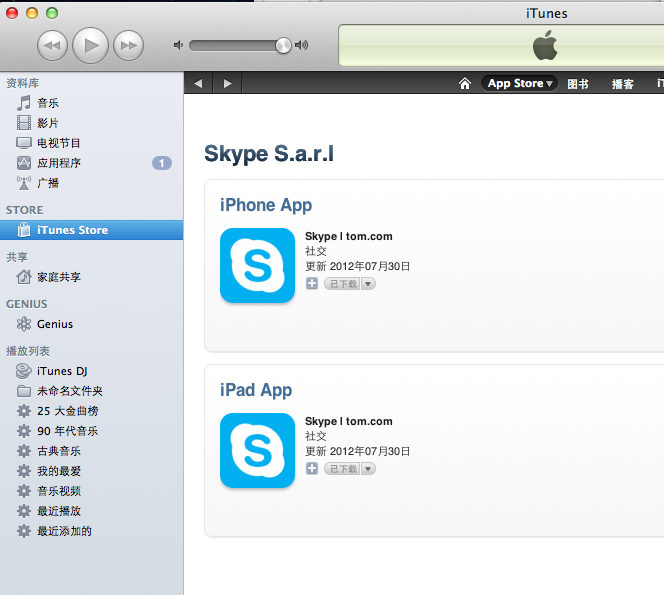Open 音乐 library in sidebar
Image resolution: width=664 pixels, height=595 pixels.
click(91, 103)
